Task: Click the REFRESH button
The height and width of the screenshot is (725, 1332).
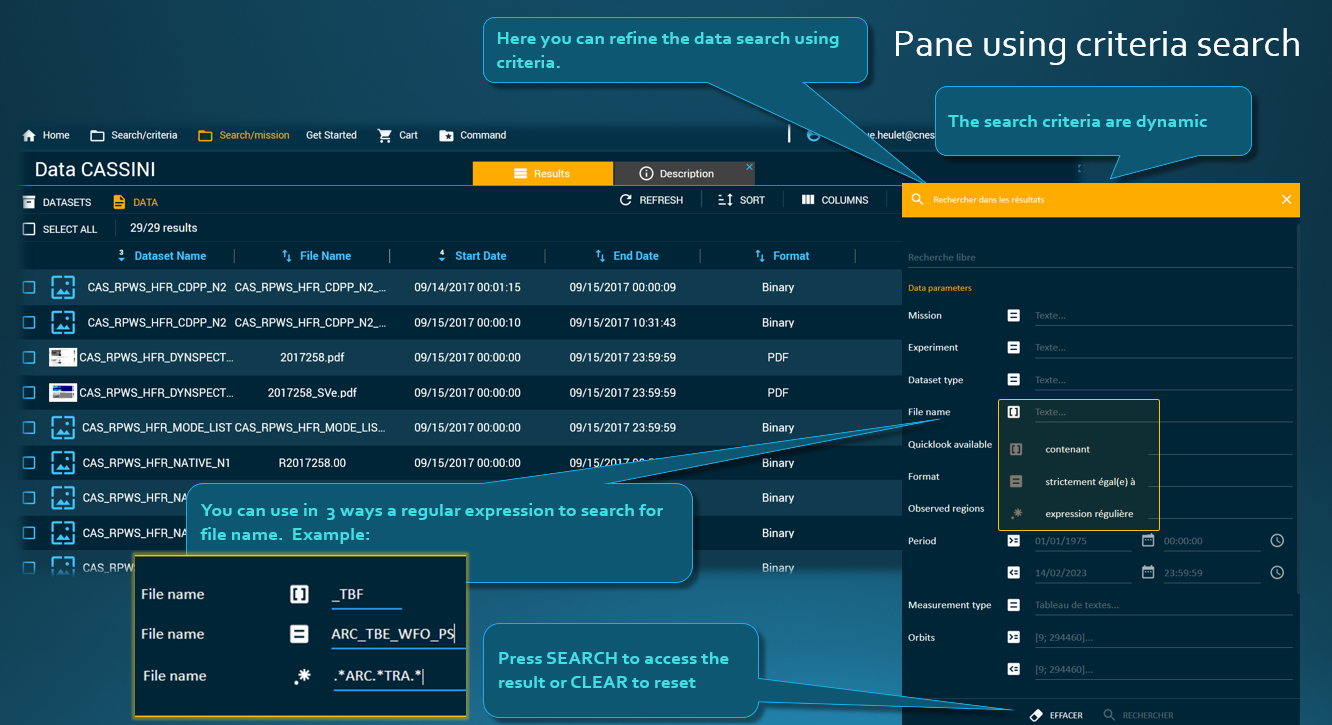Action: pos(651,200)
